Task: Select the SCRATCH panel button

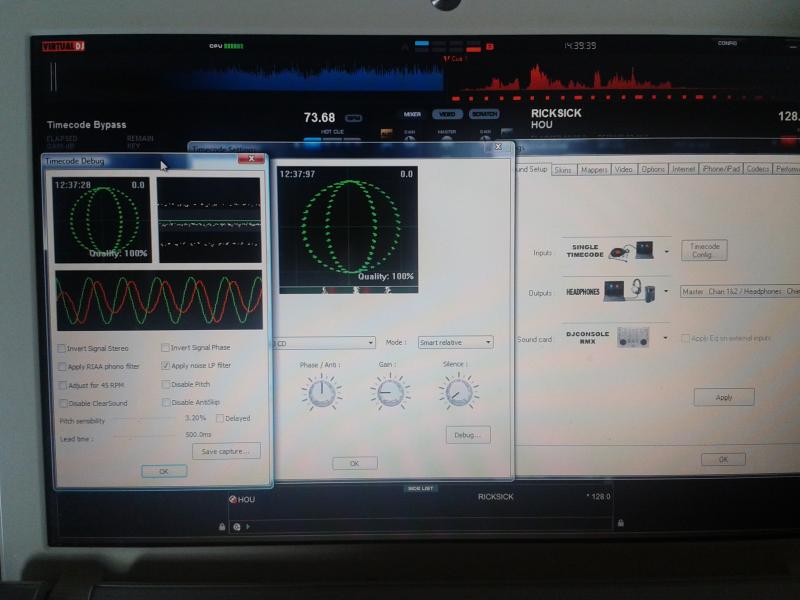Action: 484,114
